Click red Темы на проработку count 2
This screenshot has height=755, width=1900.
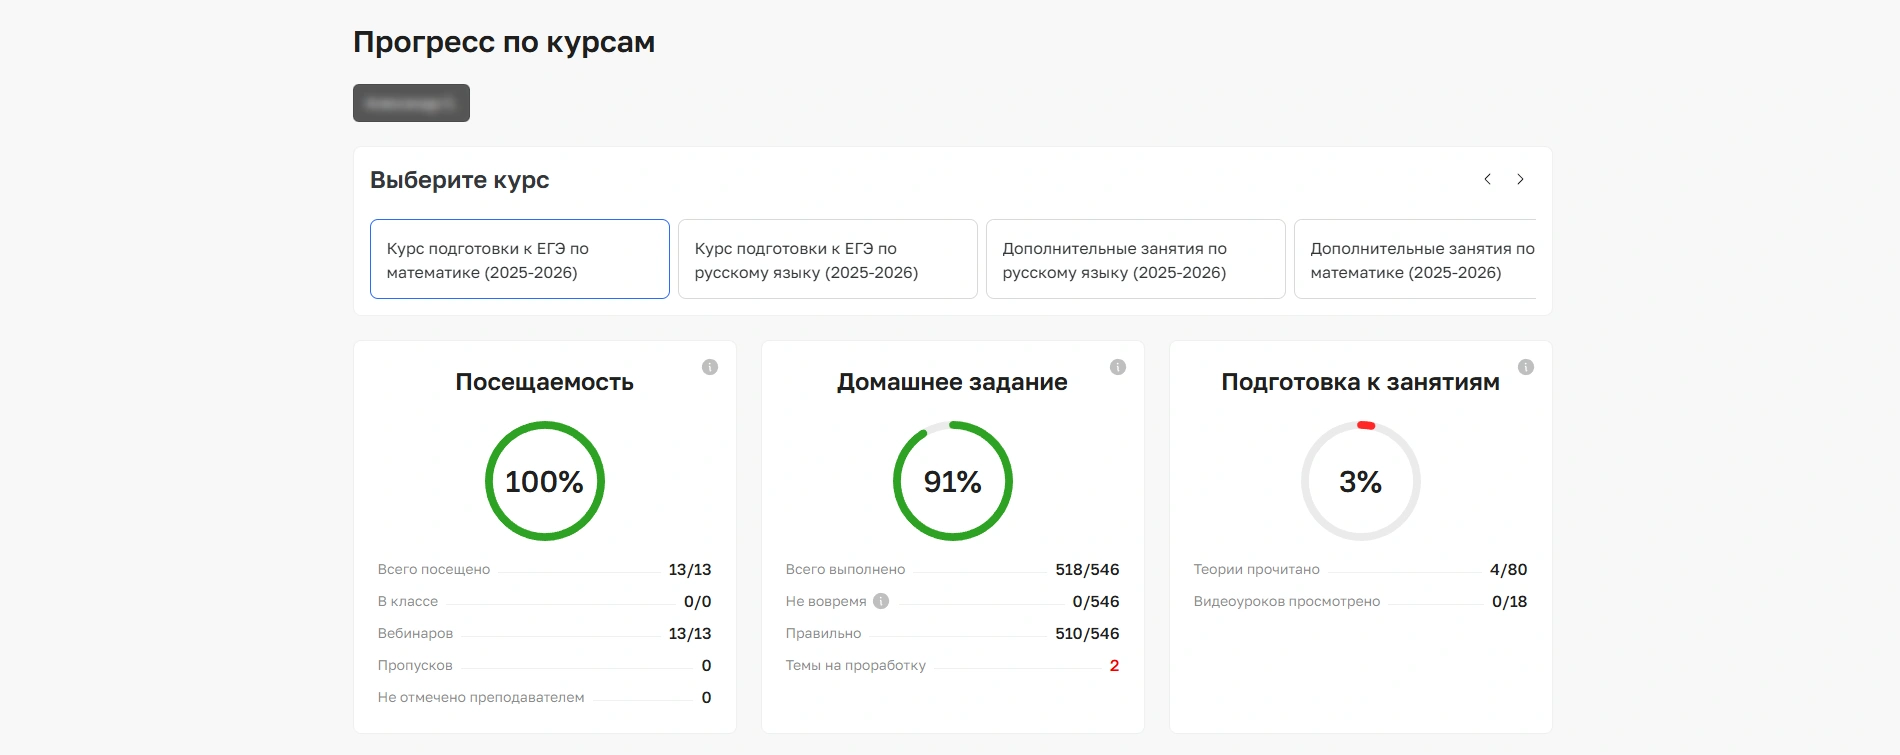click(x=1114, y=666)
